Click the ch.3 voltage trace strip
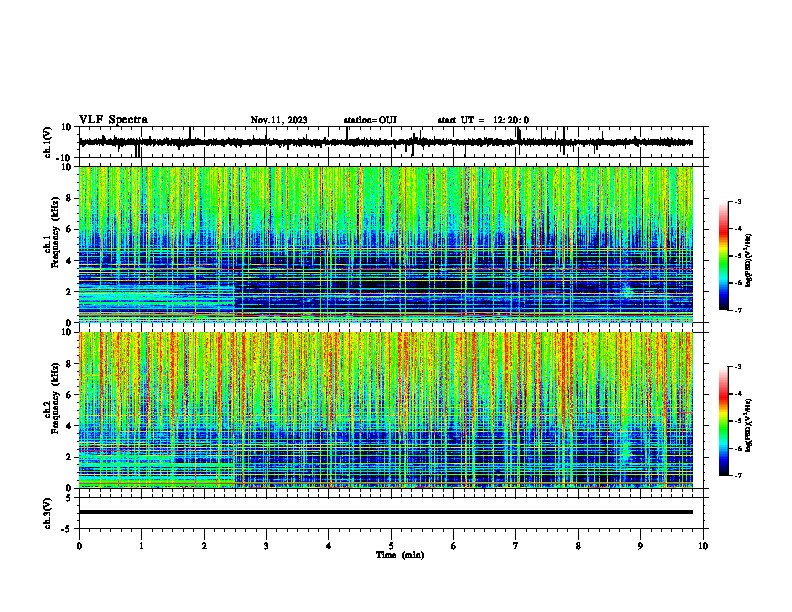This screenshot has height=612, width=792. 391,513
